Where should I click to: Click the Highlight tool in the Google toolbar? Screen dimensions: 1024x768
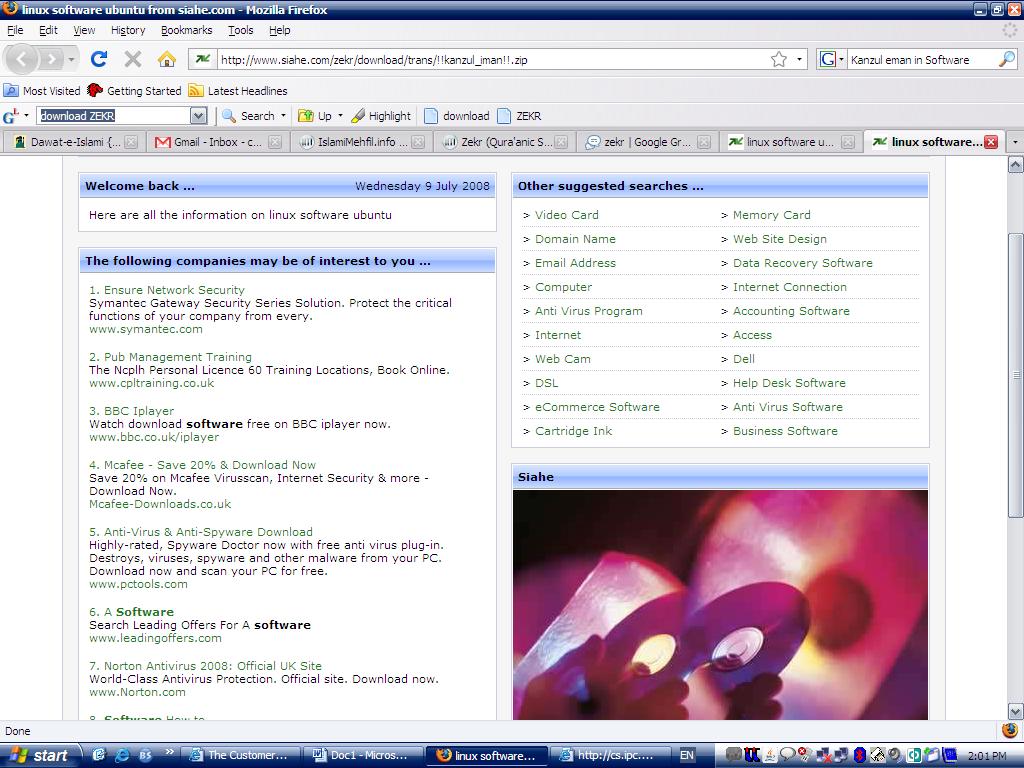[381, 116]
